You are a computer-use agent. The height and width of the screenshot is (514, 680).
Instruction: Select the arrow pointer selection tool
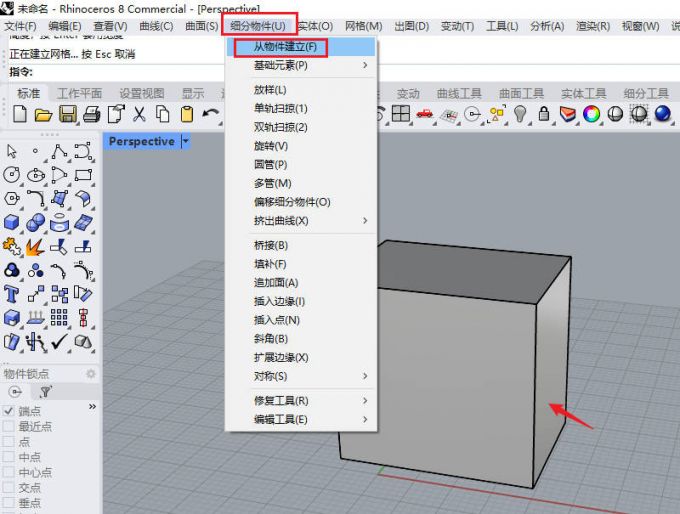[12, 151]
